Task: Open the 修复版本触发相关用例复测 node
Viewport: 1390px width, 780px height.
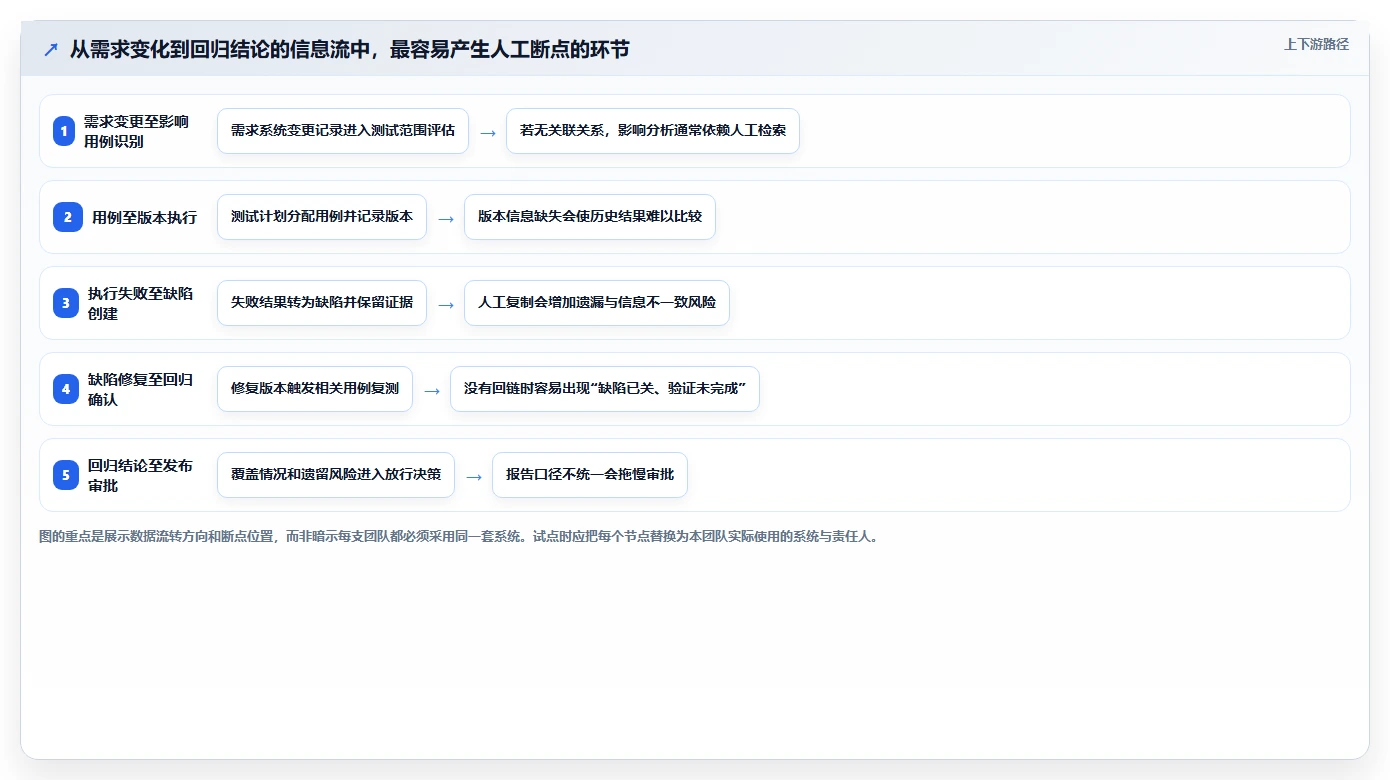Action: [315, 389]
